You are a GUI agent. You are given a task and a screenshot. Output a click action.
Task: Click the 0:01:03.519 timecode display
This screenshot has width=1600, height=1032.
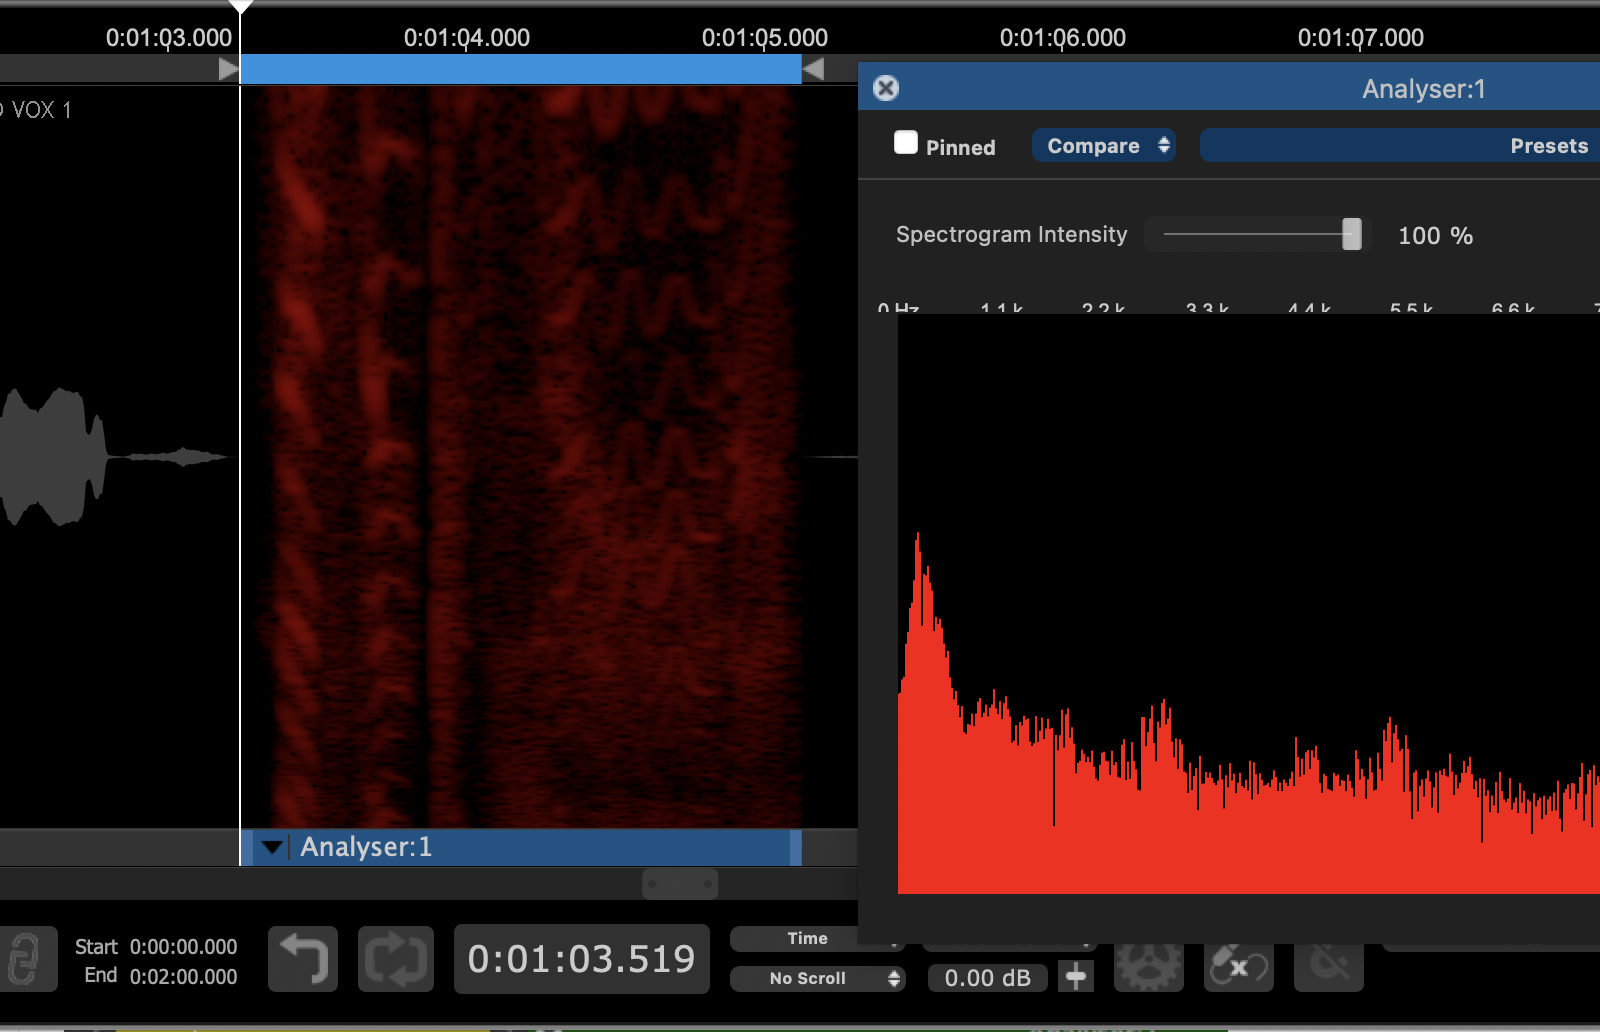581,960
